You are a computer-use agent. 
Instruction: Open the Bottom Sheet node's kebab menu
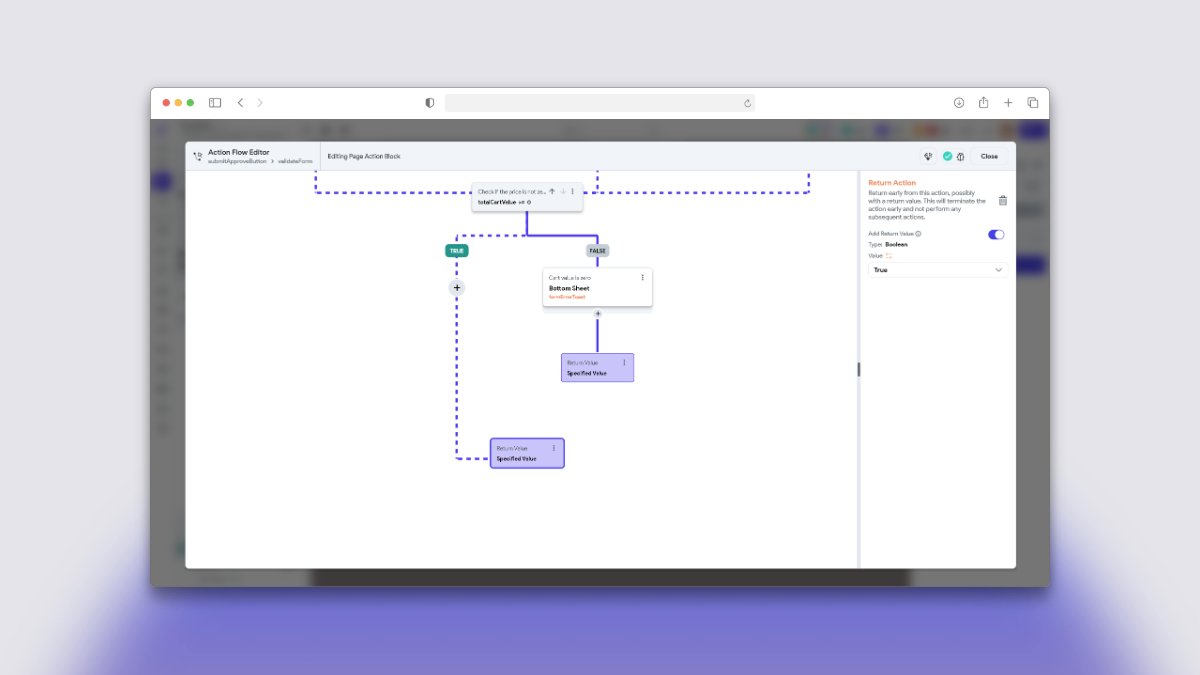[x=642, y=277]
